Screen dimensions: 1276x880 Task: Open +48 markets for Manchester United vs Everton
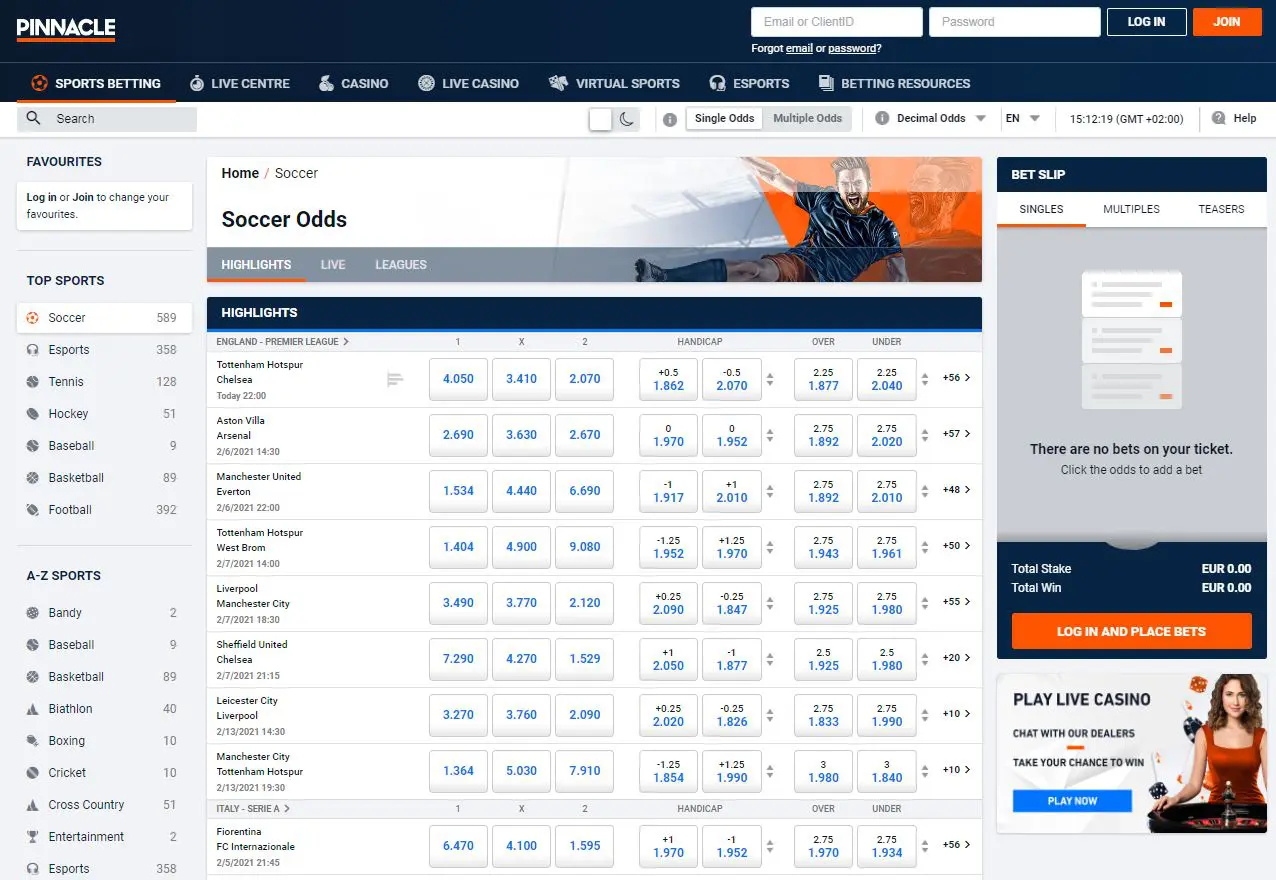click(956, 490)
